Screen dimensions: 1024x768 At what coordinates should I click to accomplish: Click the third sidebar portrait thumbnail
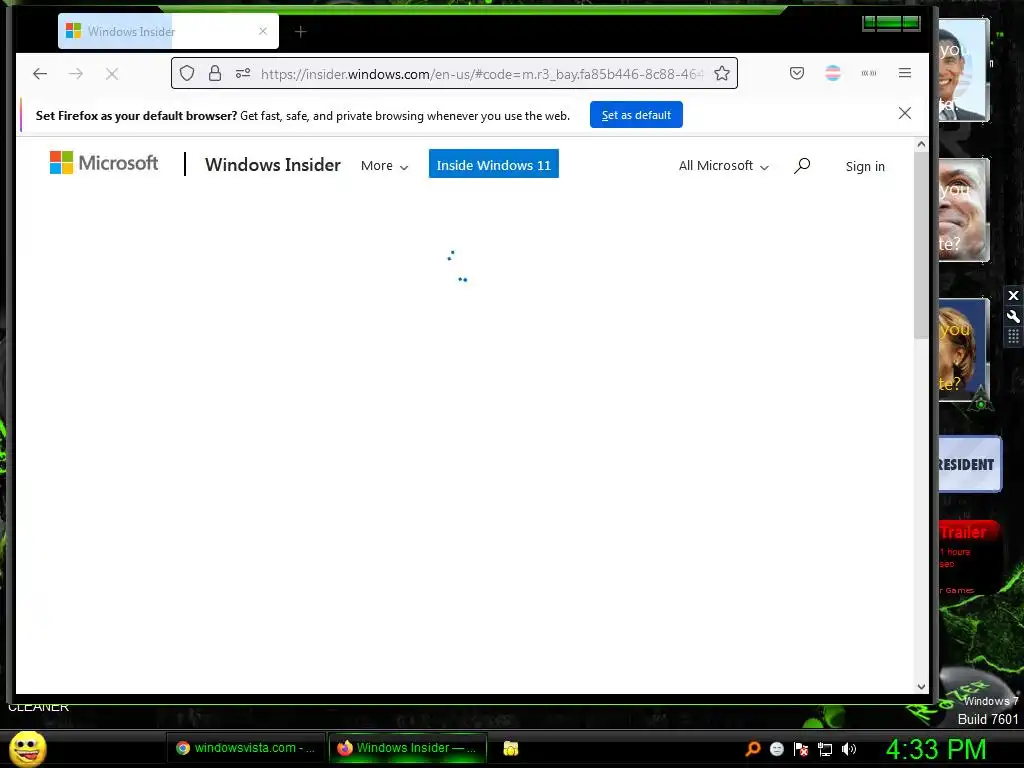pyautogui.click(x=964, y=349)
